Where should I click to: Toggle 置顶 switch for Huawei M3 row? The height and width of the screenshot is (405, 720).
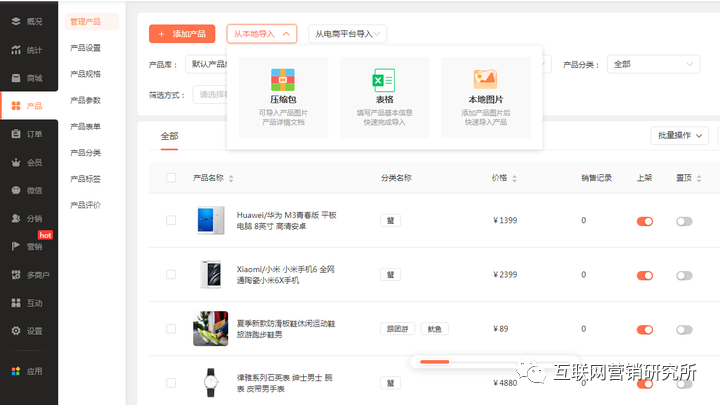(684, 221)
